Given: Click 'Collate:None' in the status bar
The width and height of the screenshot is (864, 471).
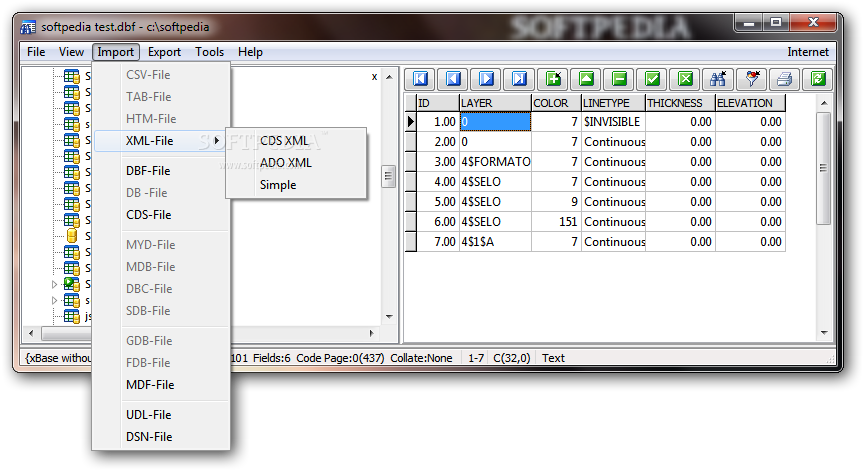Looking at the screenshot, I should (421, 358).
